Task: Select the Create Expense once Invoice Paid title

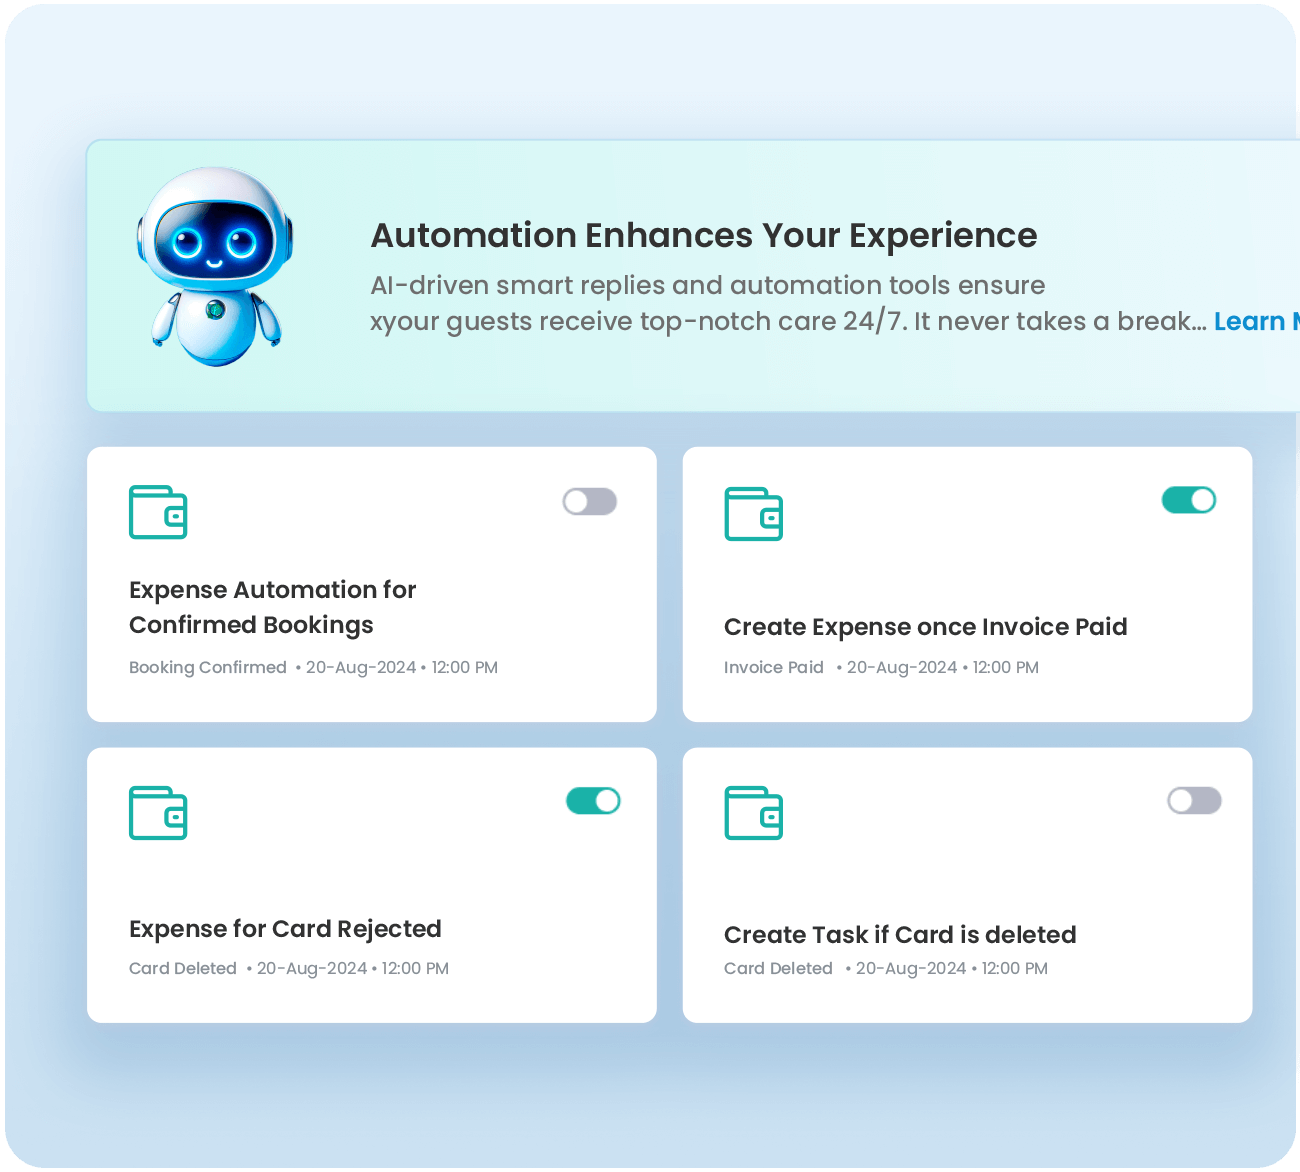Action: click(x=925, y=627)
